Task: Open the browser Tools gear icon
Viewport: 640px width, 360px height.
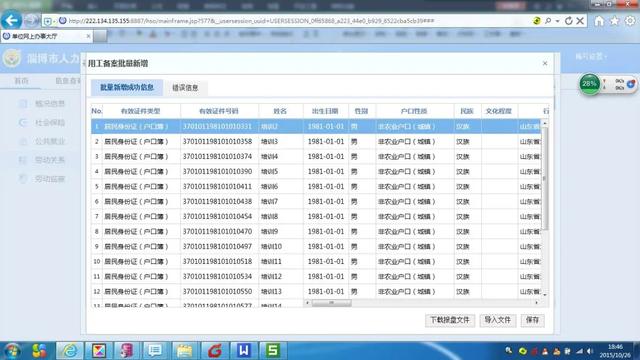Action: coord(630,21)
